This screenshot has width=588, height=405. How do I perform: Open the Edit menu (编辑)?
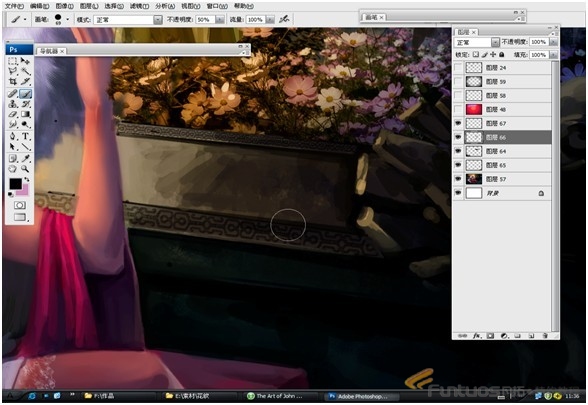39,6
